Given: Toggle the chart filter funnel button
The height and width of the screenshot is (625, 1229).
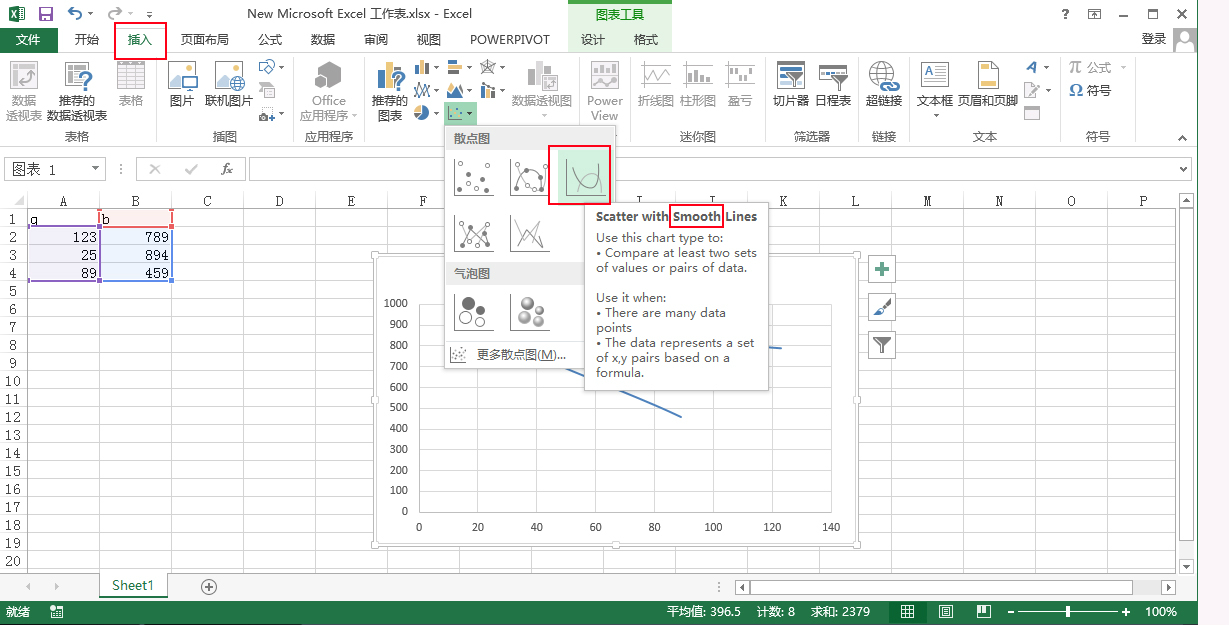Looking at the screenshot, I should click(x=881, y=344).
